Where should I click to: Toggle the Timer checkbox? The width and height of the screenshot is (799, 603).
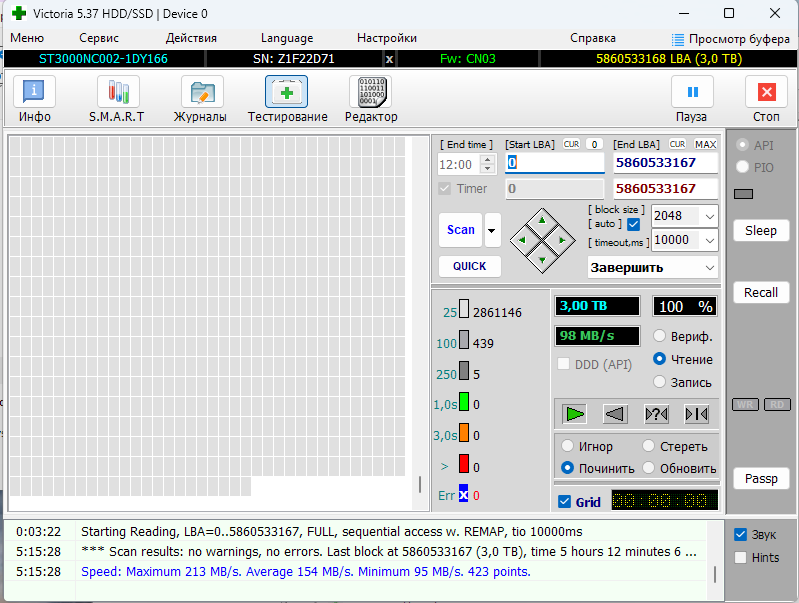tap(444, 189)
